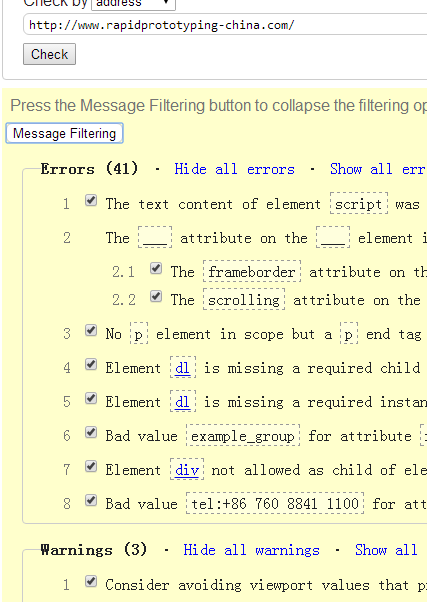
Task: Click 'Errors (41)' heading text
Action: 89,169
